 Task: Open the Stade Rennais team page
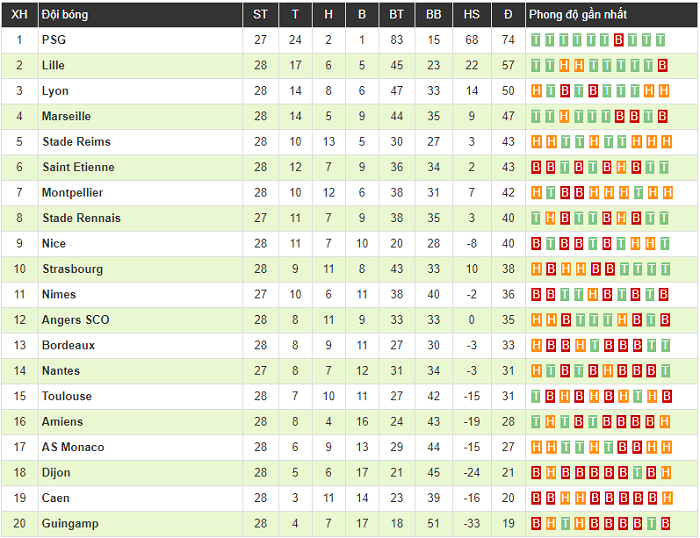tap(81, 218)
